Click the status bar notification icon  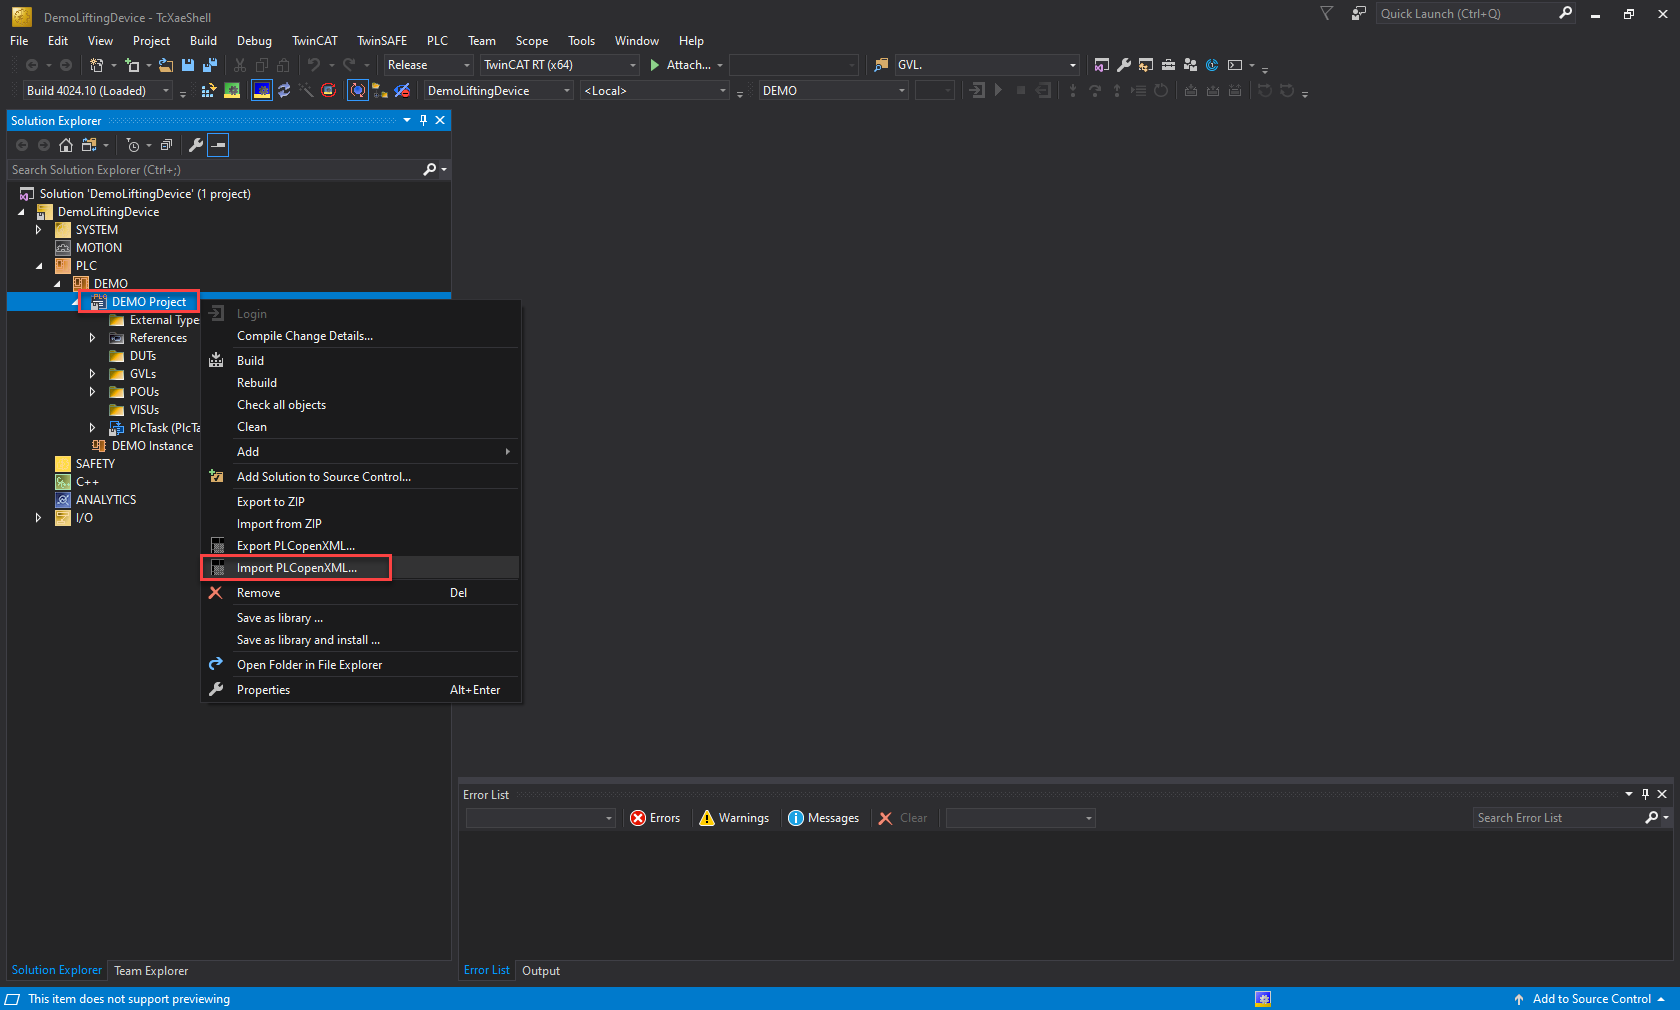pos(1263,999)
